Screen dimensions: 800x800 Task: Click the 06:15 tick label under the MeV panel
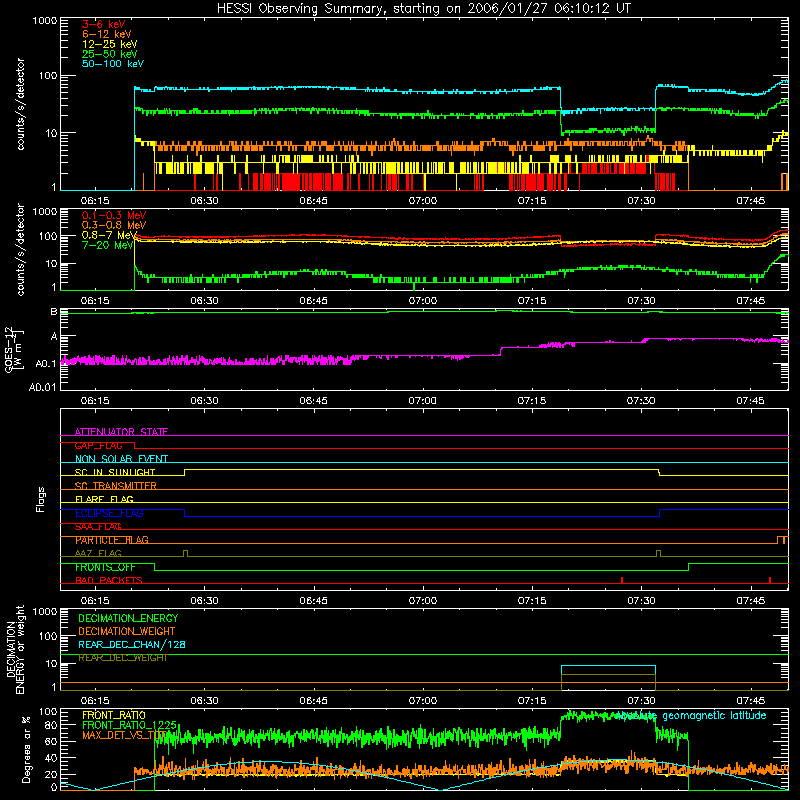click(95, 300)
